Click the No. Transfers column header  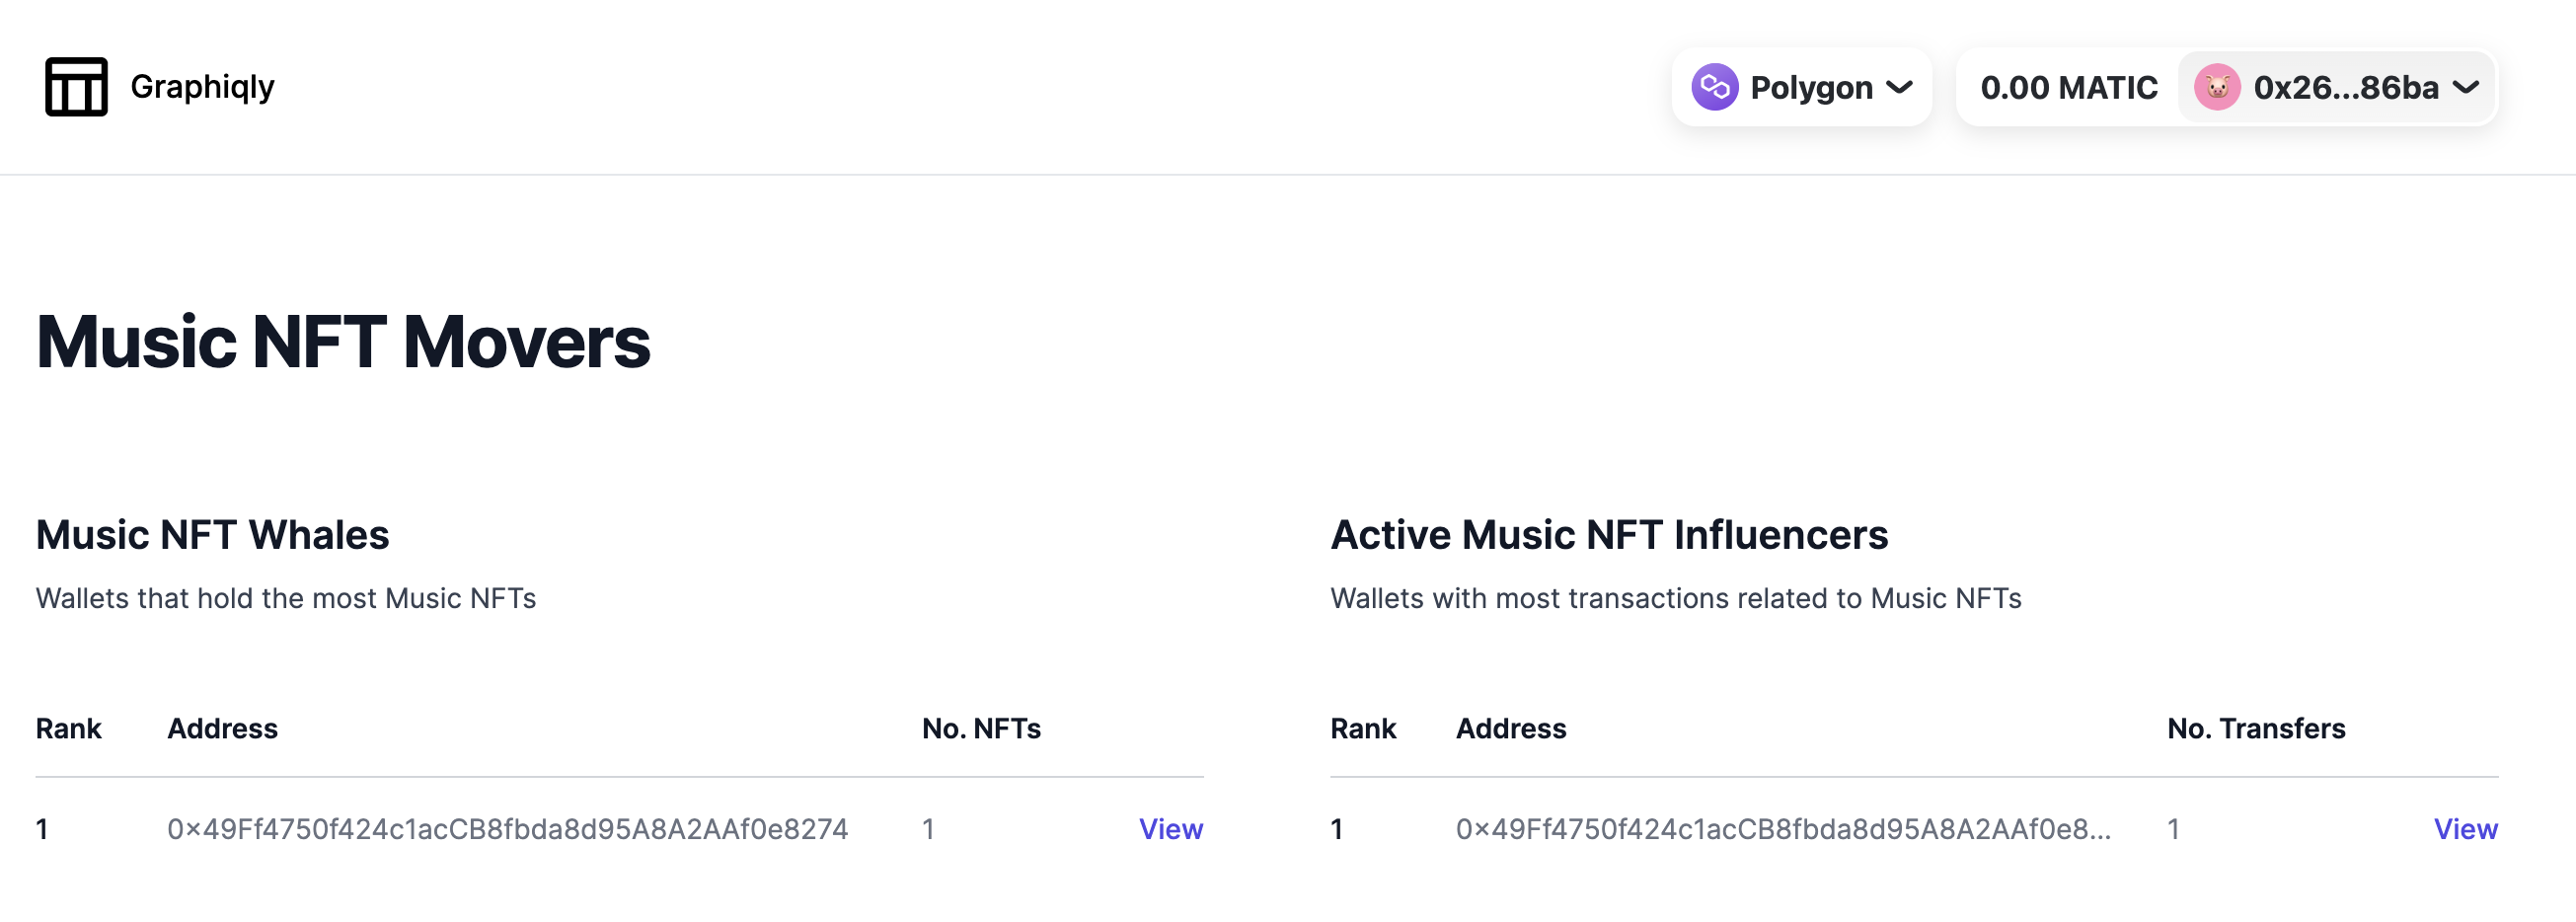(x=2255, y=729)
